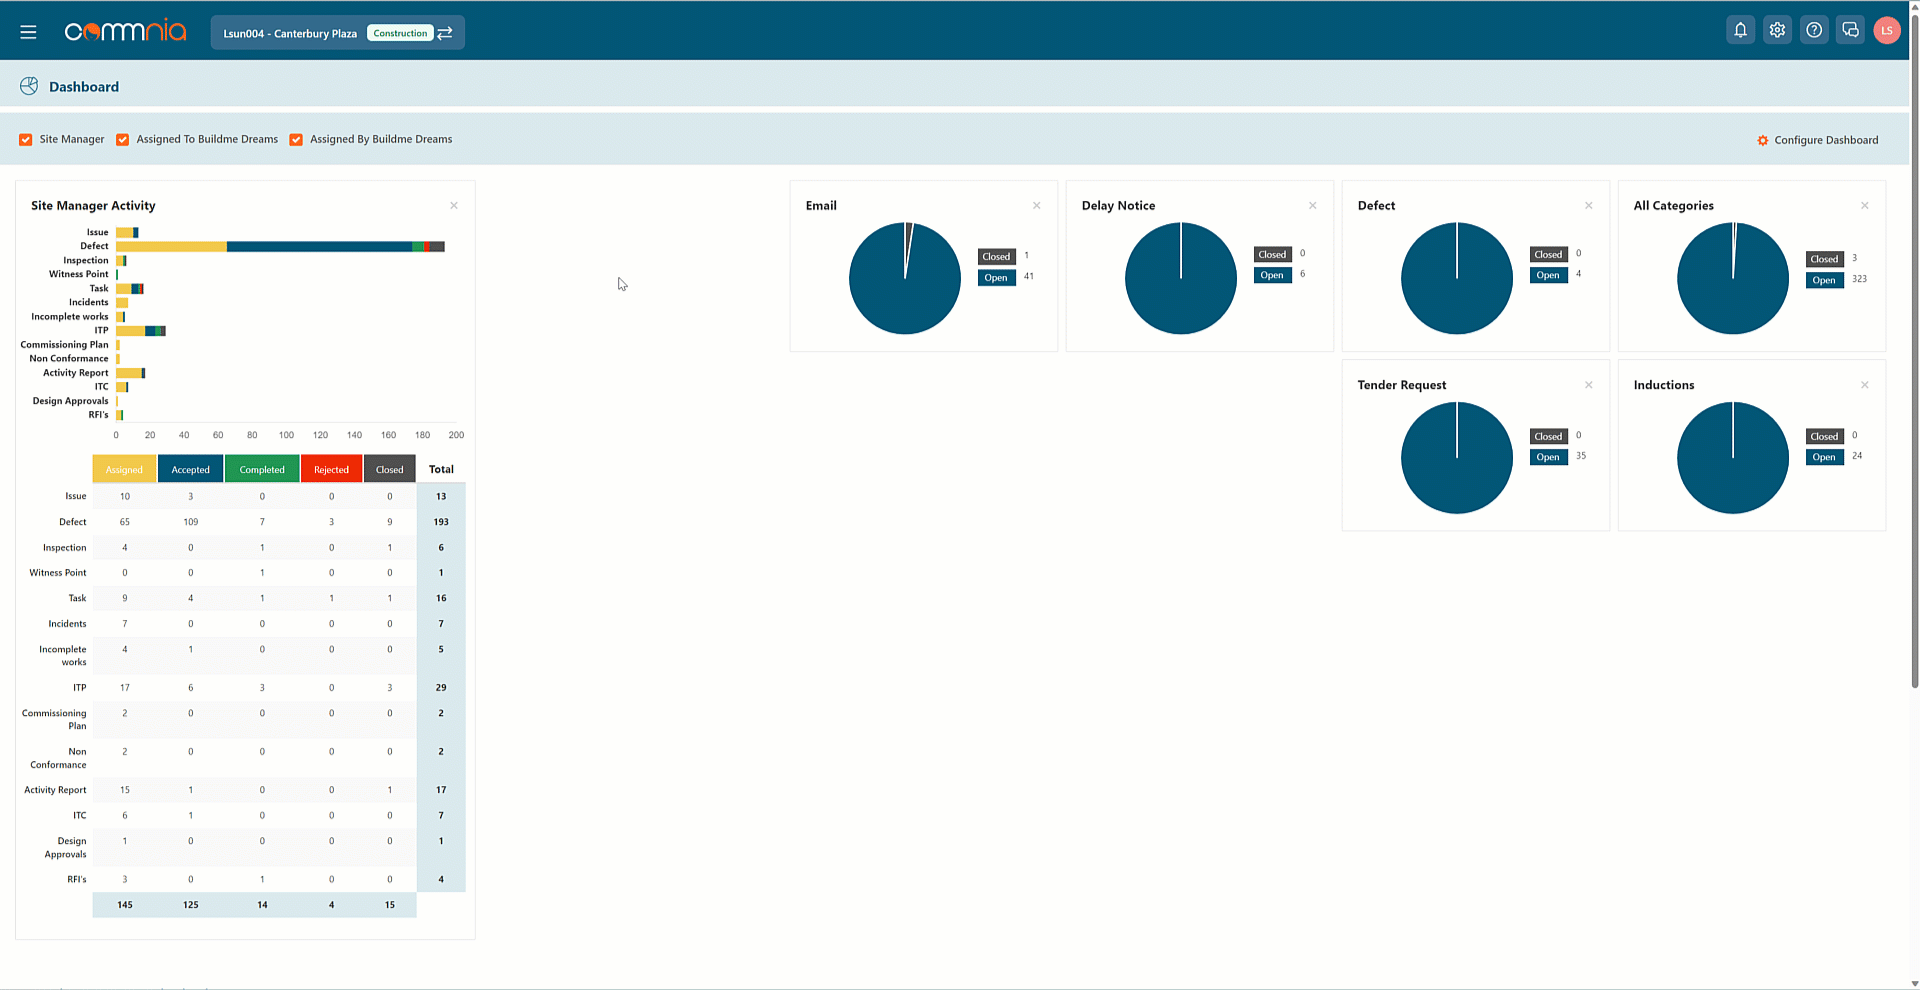Screen dimensions: 1920x990
Task: Click the Open legend in Email widget
Action: click(996, 278)
